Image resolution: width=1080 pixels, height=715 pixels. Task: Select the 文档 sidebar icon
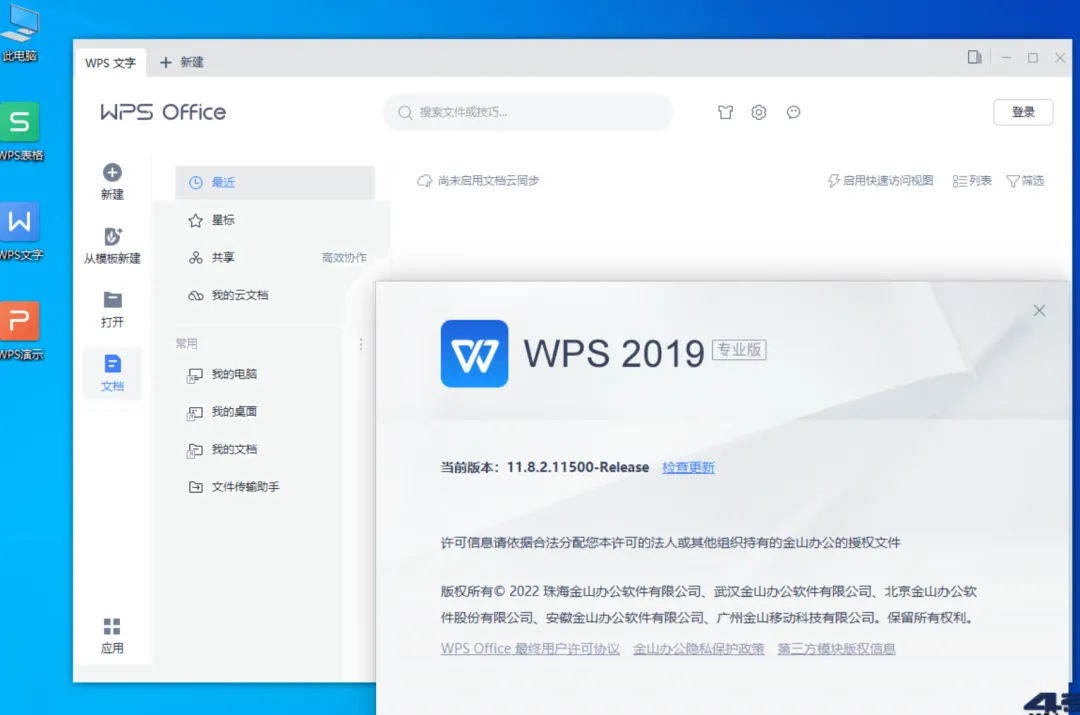[112, 373]
